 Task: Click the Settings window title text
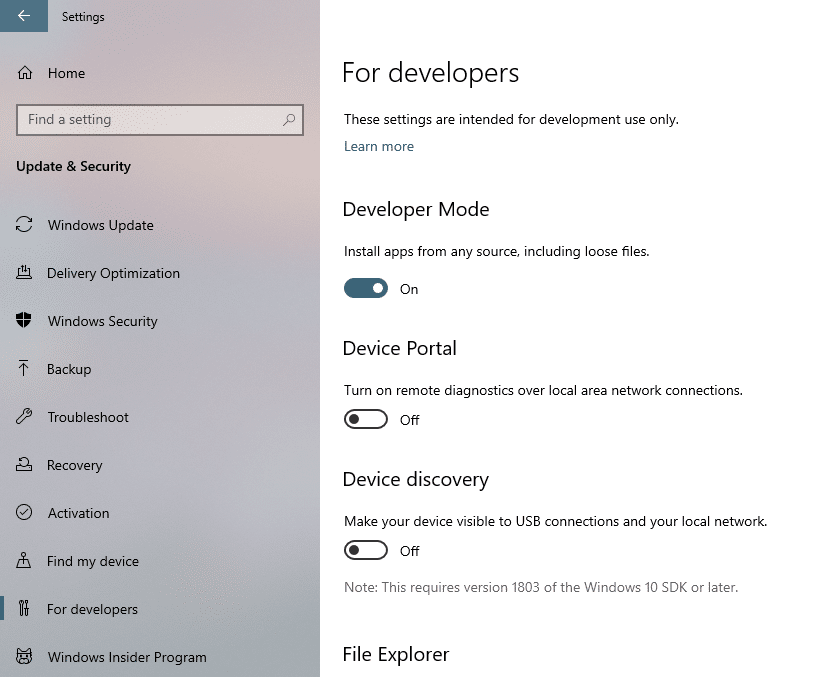point(83,17)
